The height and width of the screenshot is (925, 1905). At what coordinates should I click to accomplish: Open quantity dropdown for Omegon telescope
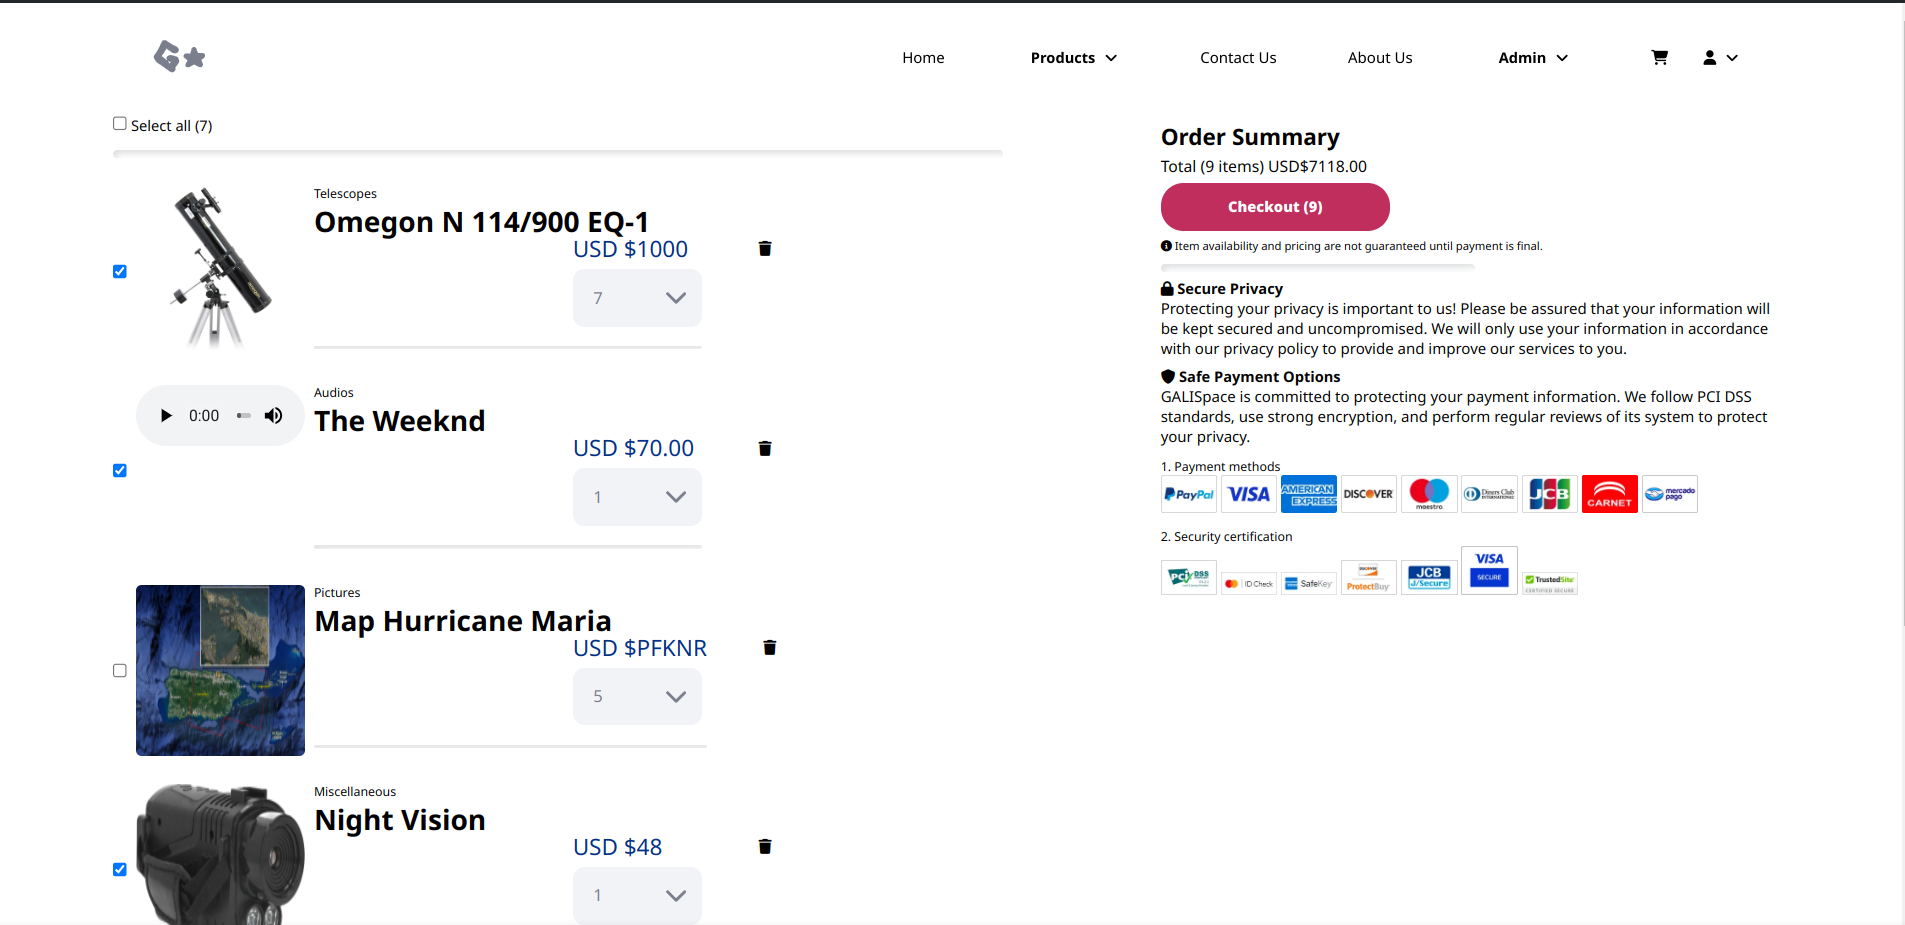637,298
